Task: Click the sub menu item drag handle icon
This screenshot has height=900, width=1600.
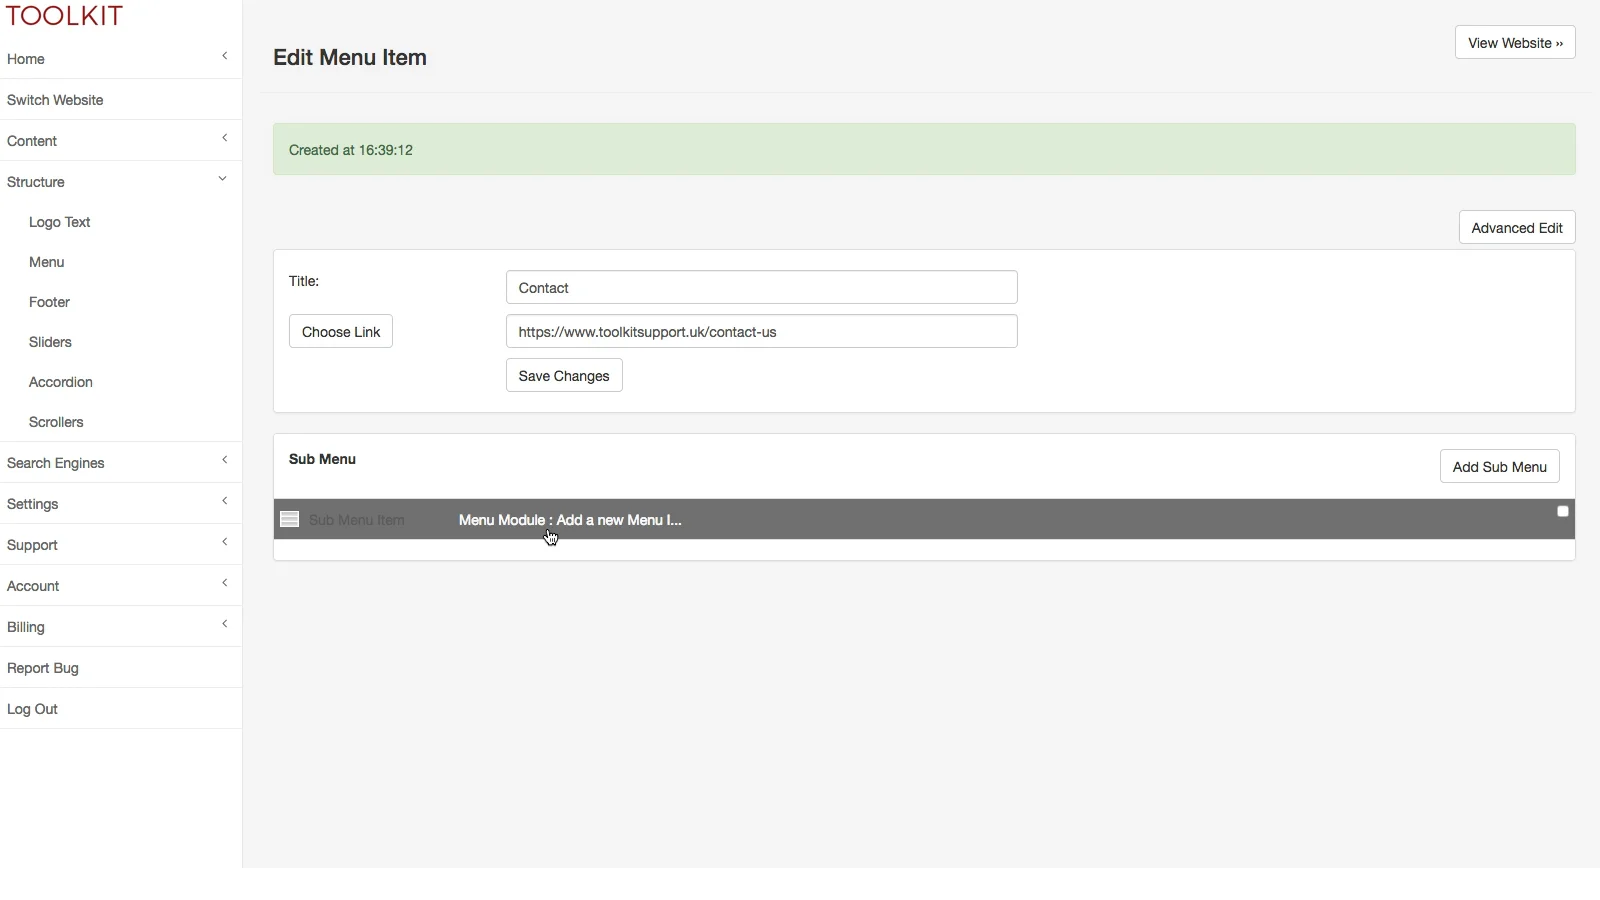Action: point(290,519)
